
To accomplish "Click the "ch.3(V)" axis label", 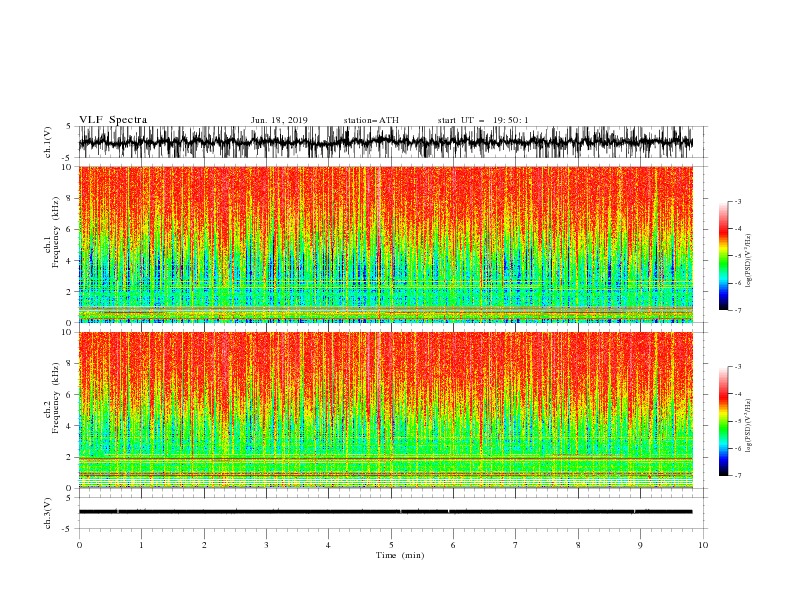I will coord(48,513).
